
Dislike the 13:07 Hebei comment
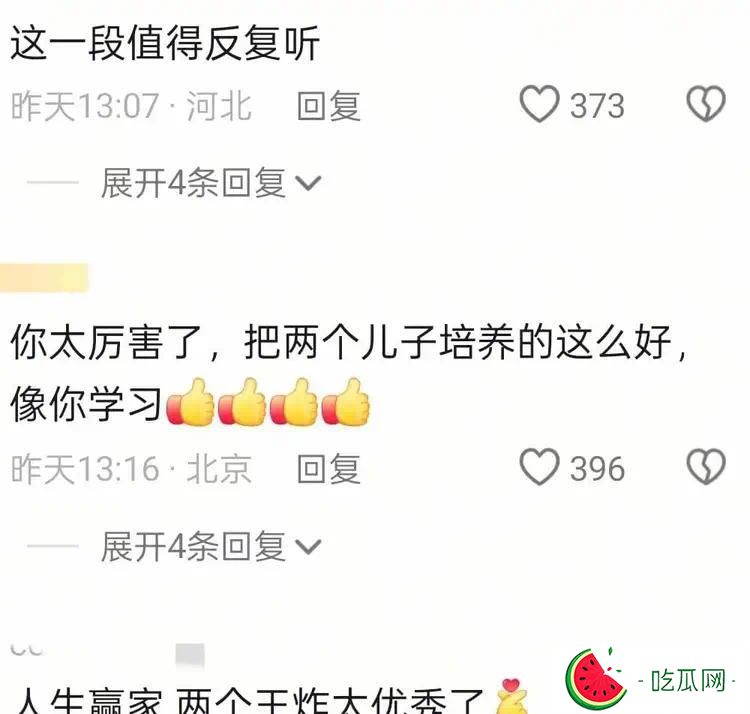(706, 104)
